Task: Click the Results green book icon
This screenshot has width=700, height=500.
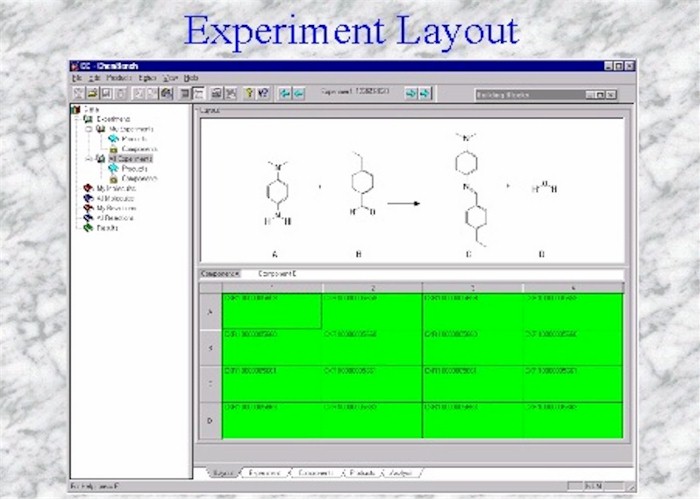Action: point(88,227)
